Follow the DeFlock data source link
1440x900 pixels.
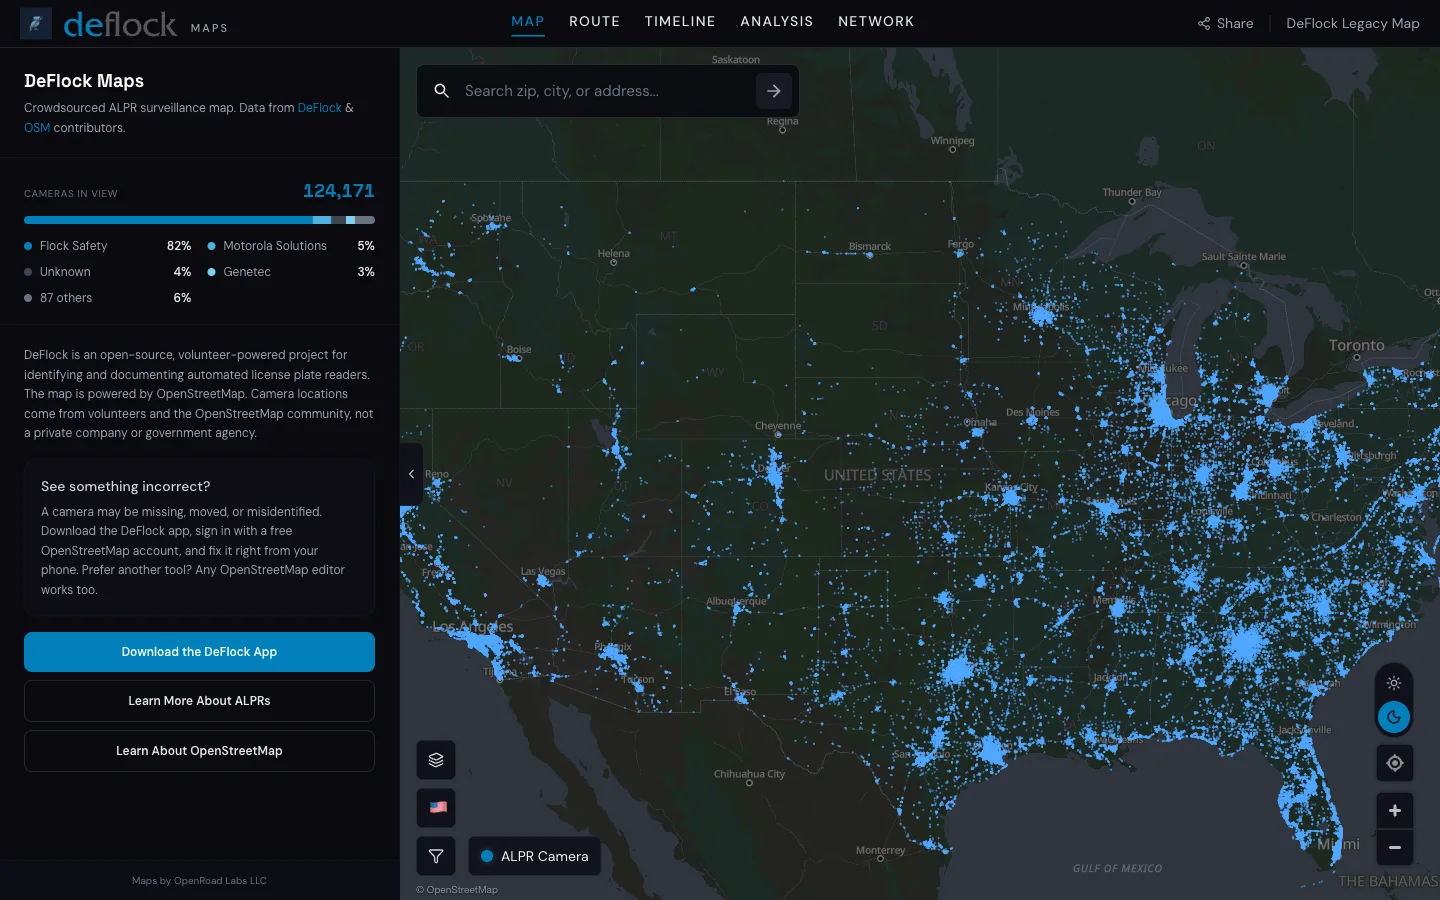pyautogui.click(x=320, y=108)
